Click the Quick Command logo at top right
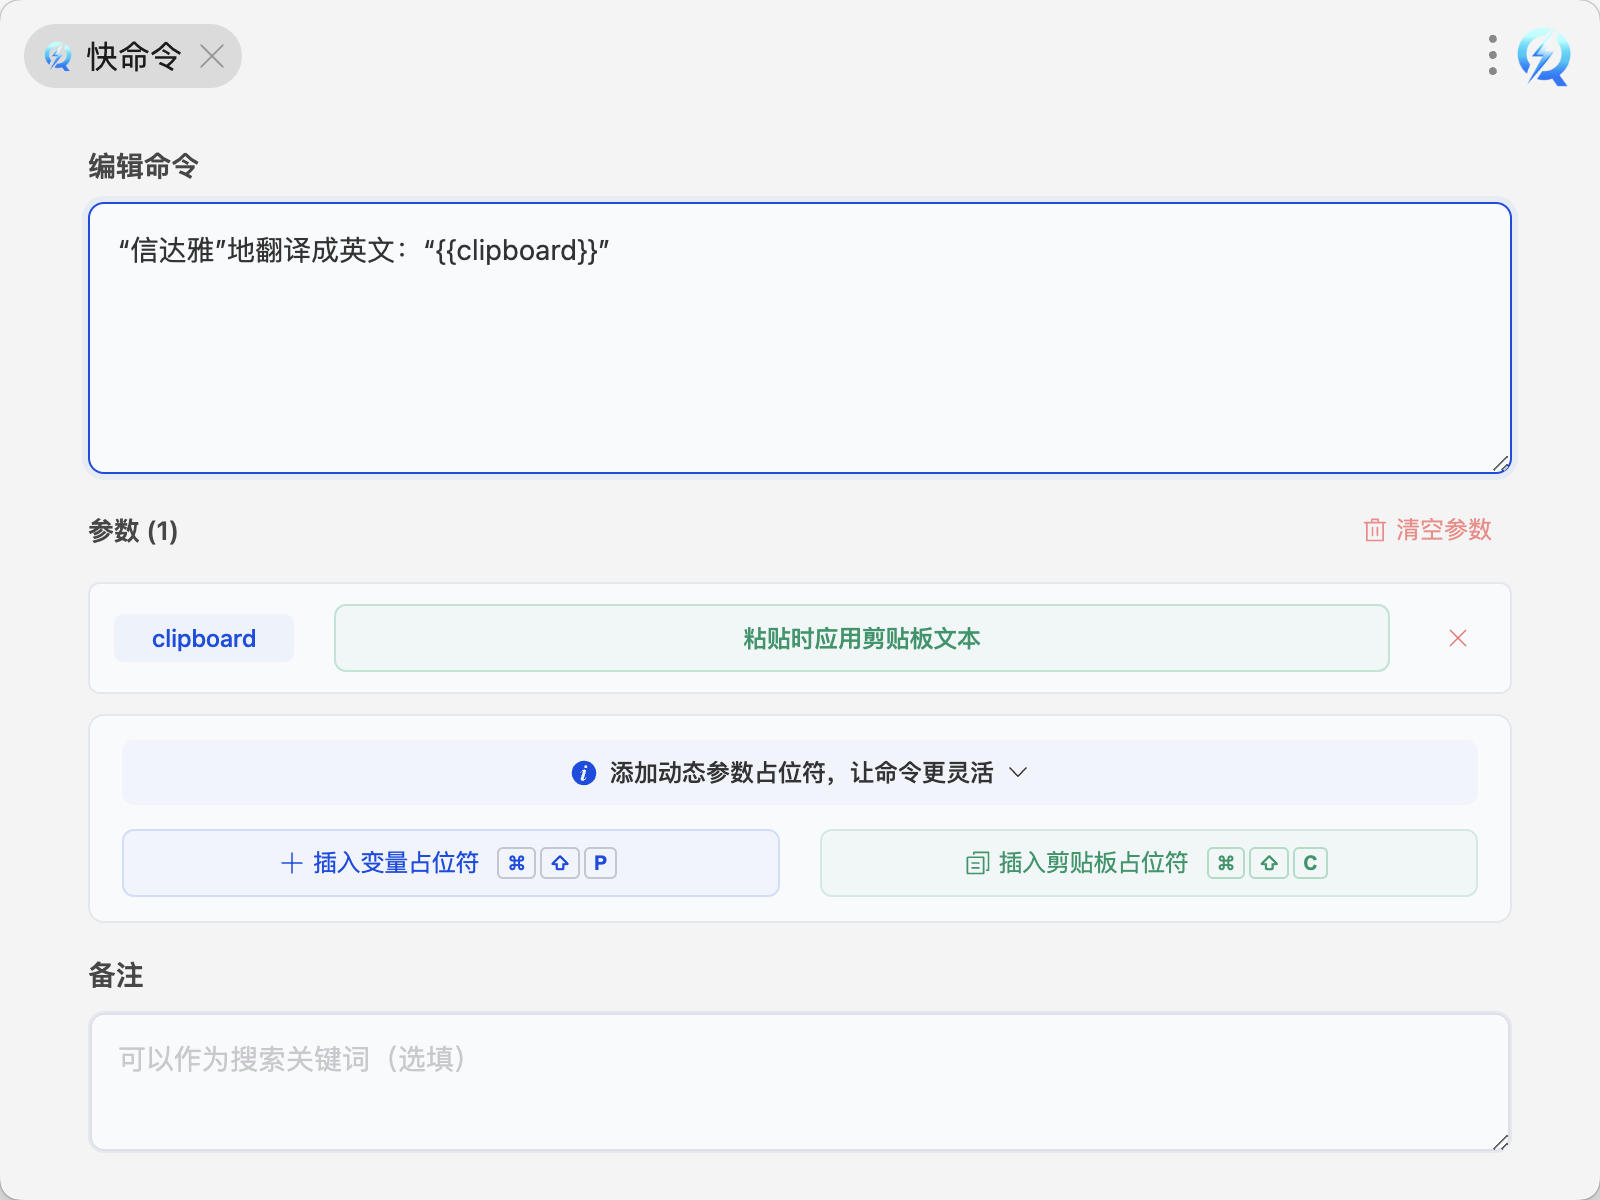This screenshot has height=1200, width=1600. [1543, 57]
